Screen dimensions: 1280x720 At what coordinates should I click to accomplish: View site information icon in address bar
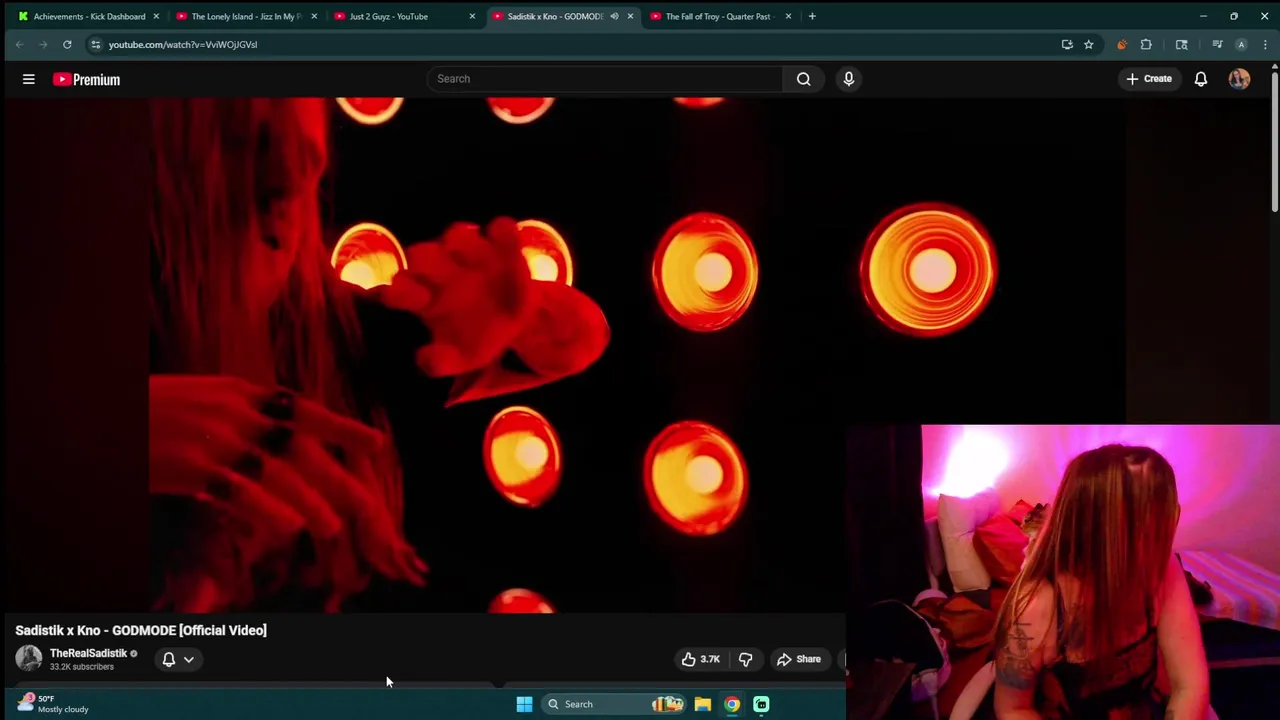click(x=95, y=44)
